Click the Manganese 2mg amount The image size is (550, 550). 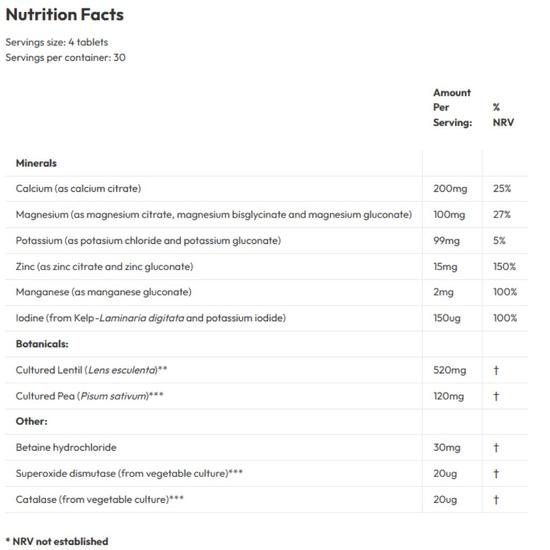pyautogui.click(x=443, y=292)
